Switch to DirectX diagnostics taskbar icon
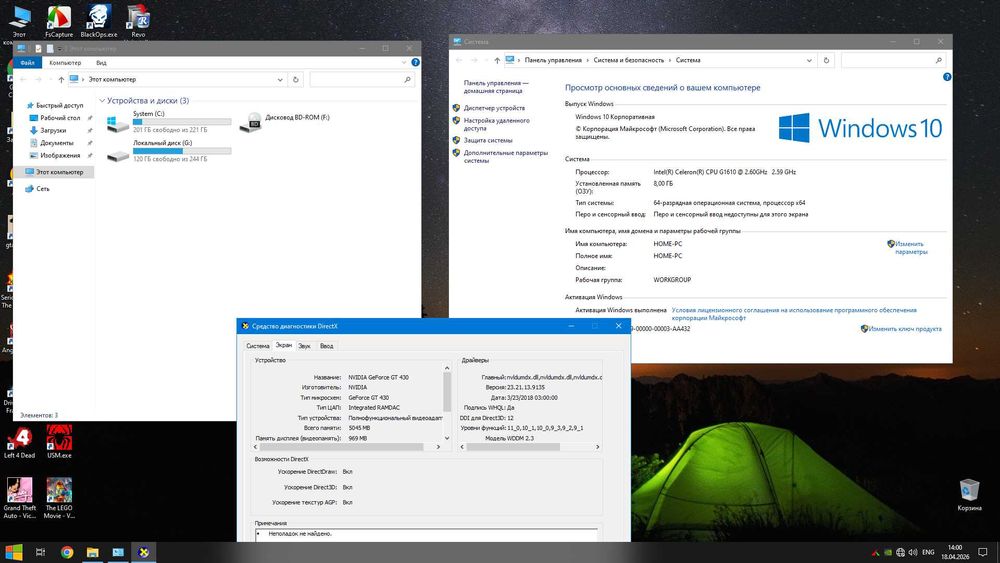This screenshot has width=1000, height=563. click(143, 552)
